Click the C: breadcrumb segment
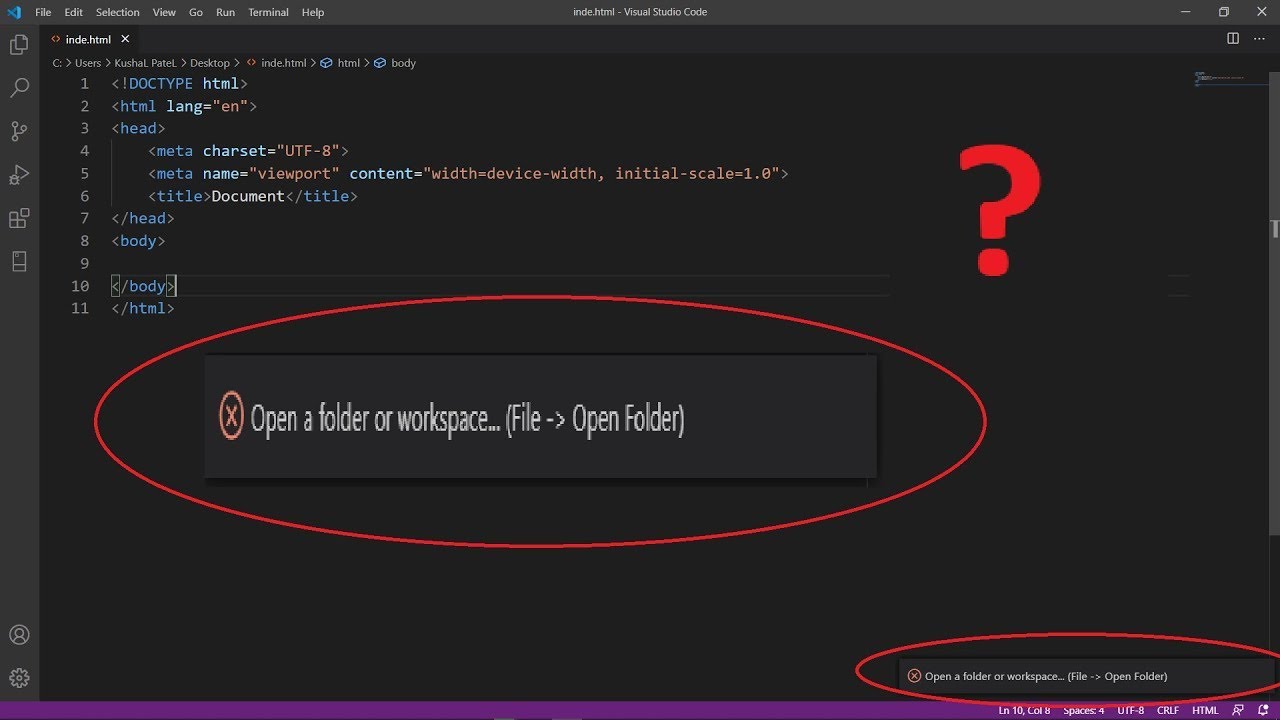The image size is (1280, 720). [x=57, y=63]
